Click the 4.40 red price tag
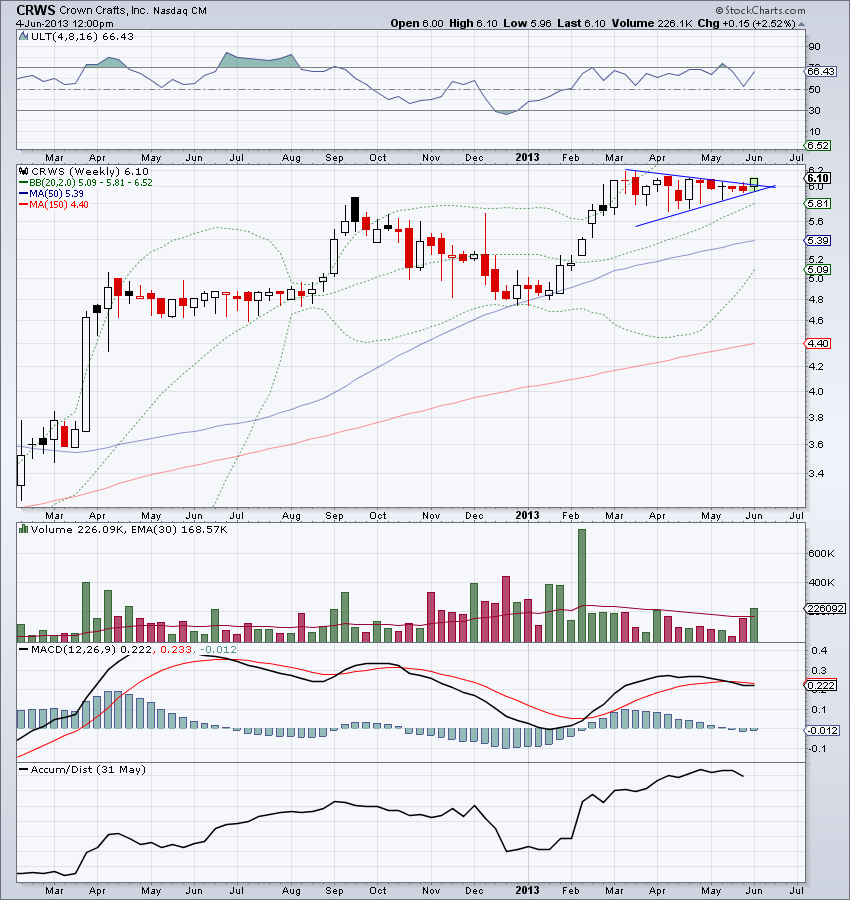The height and width of the screenshot is (900, 850). [818, 343]
